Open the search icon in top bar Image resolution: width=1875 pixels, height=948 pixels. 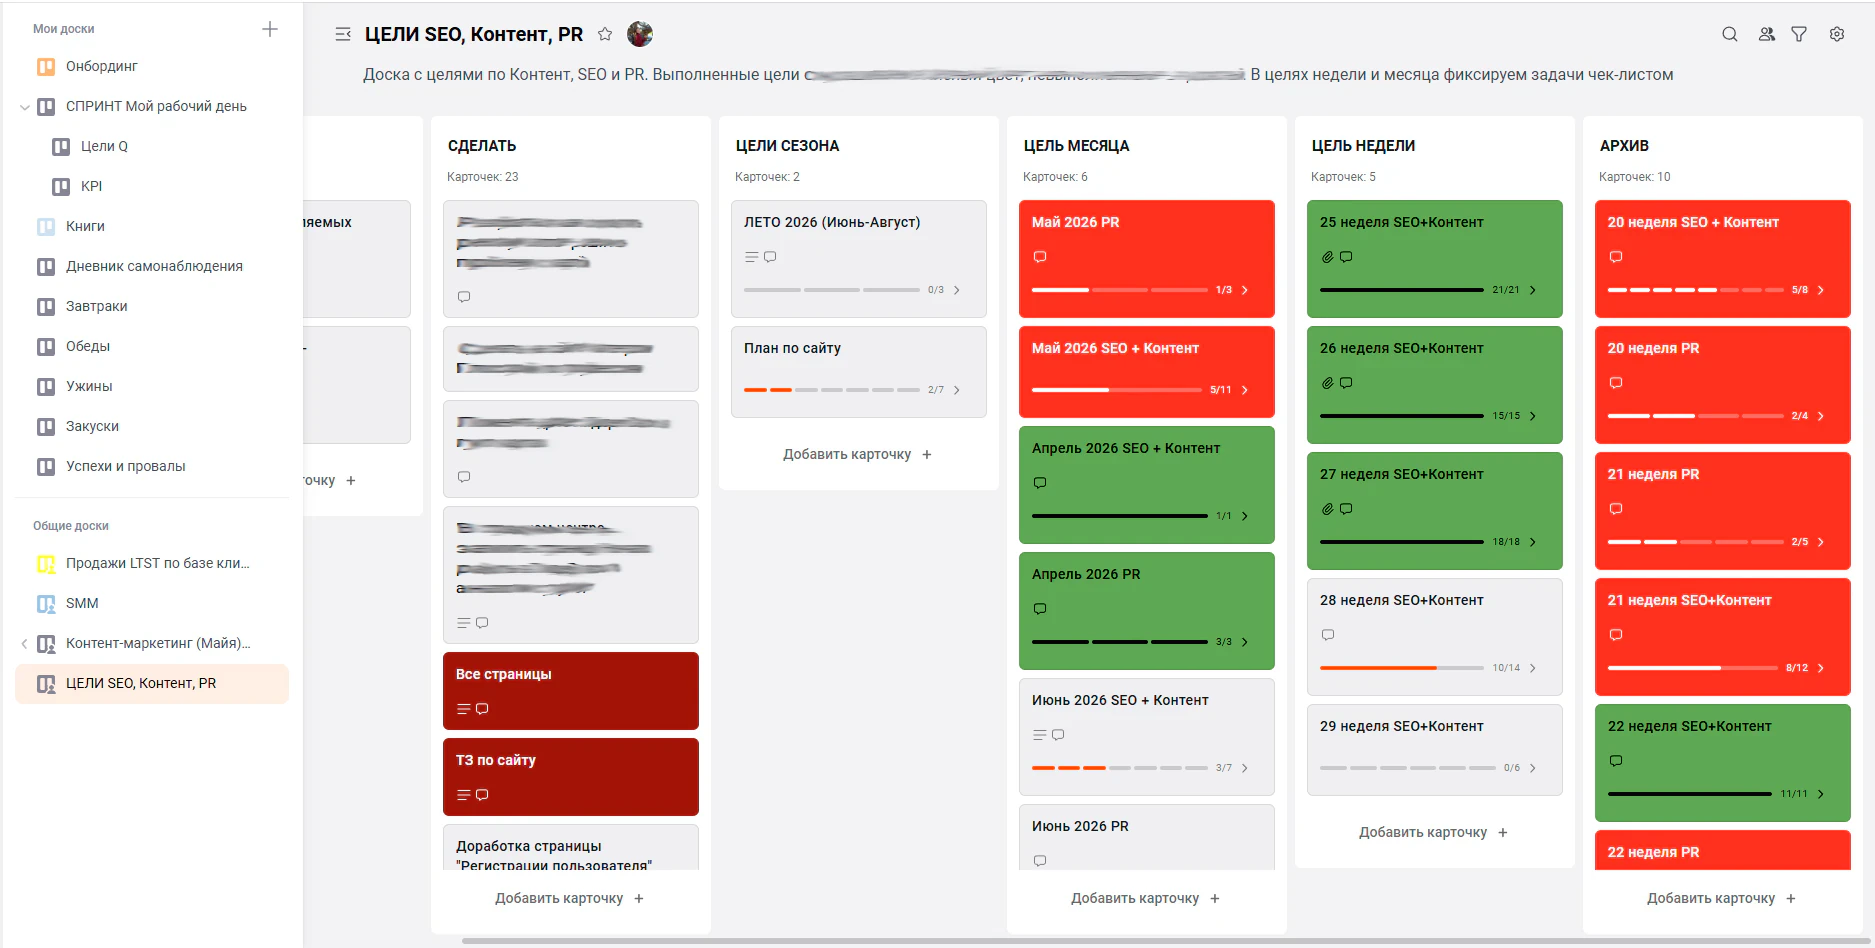(1729, 34)
